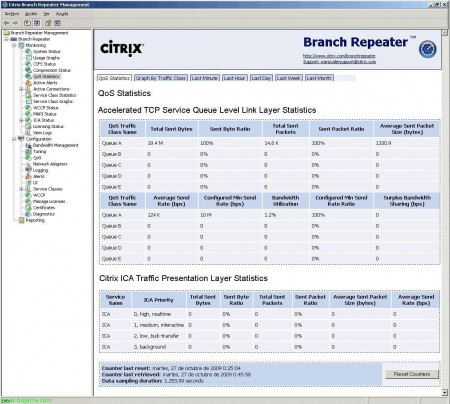
Task: Select the UI item under Configuration
Action: 35,183
